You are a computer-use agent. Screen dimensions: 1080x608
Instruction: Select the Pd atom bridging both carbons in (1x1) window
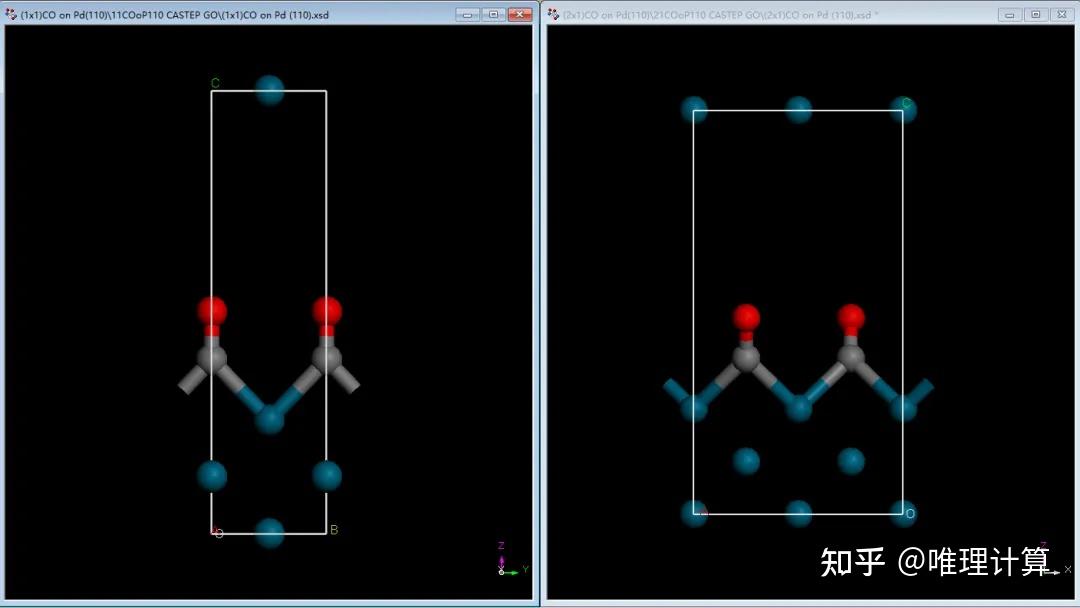[x=270, y=419]
